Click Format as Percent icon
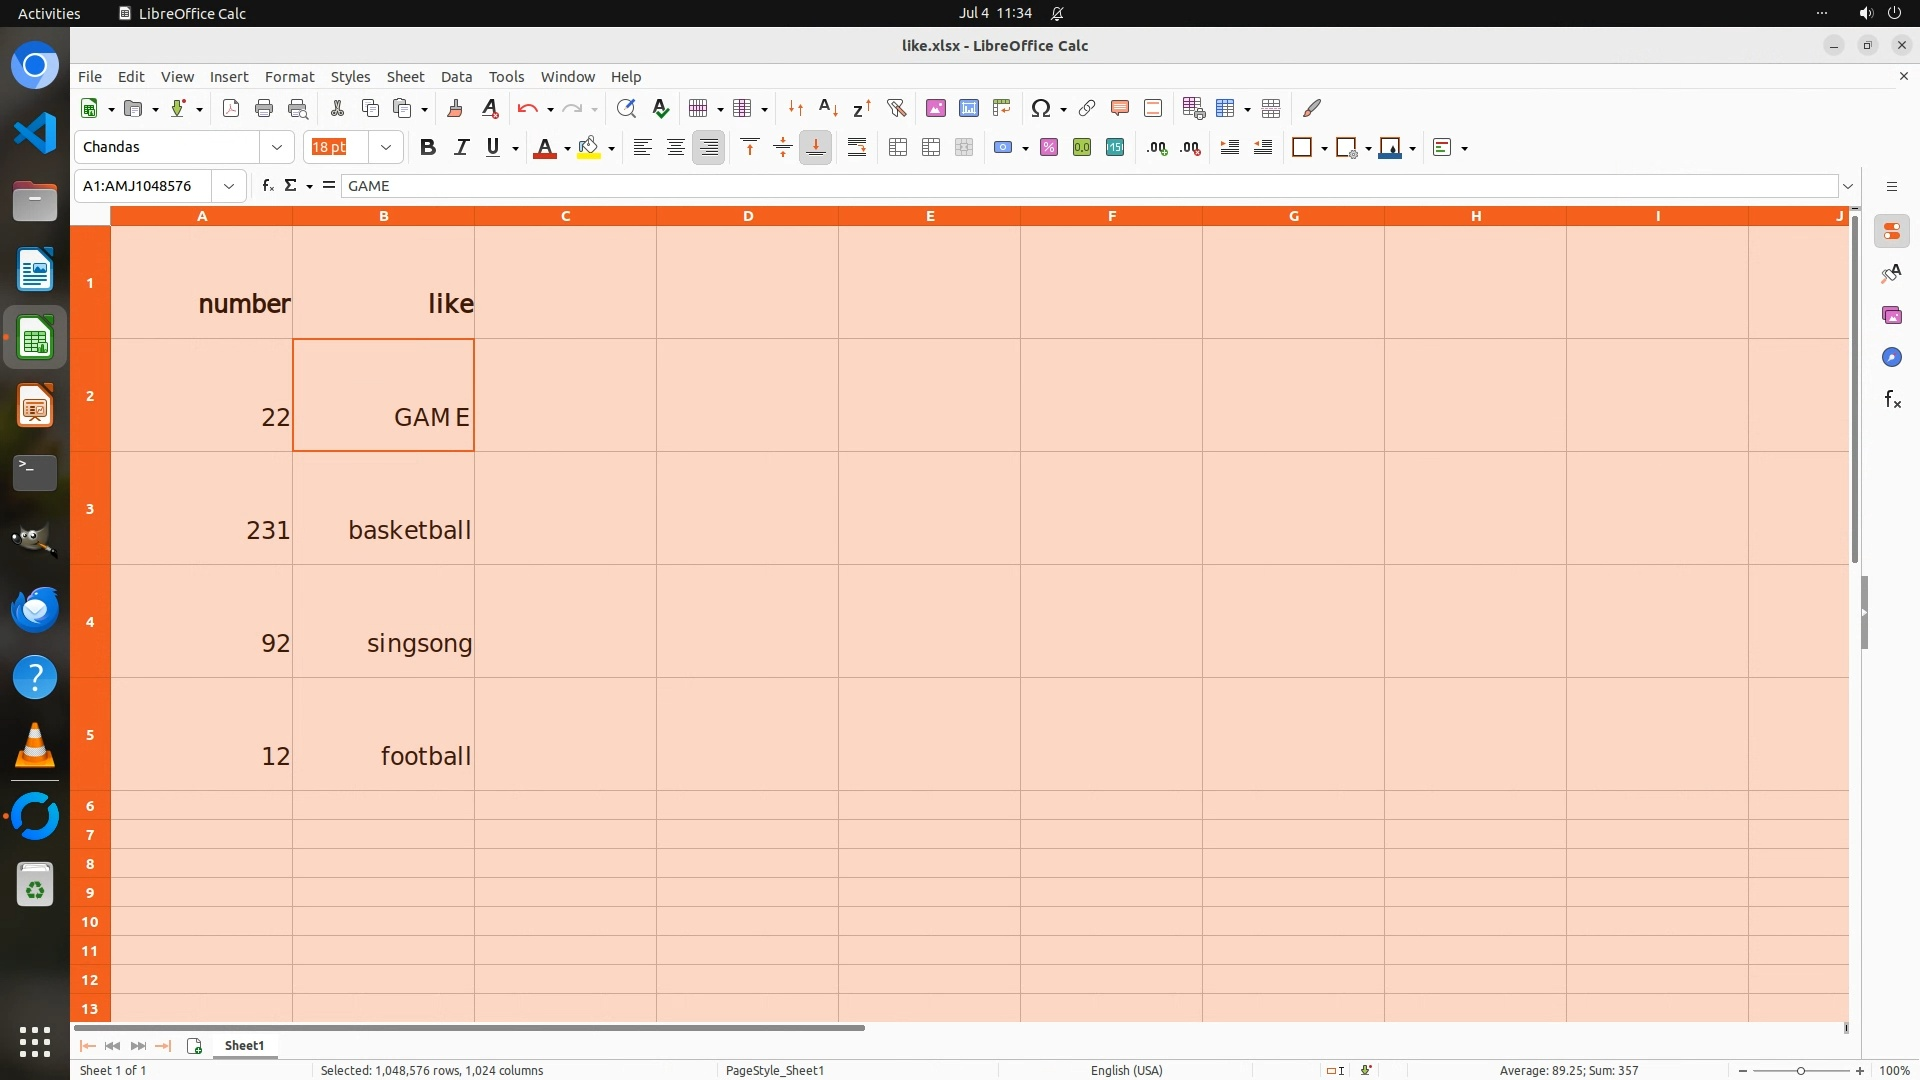The width and height of the screenshot is (1920, 1080). [1049, 148]
